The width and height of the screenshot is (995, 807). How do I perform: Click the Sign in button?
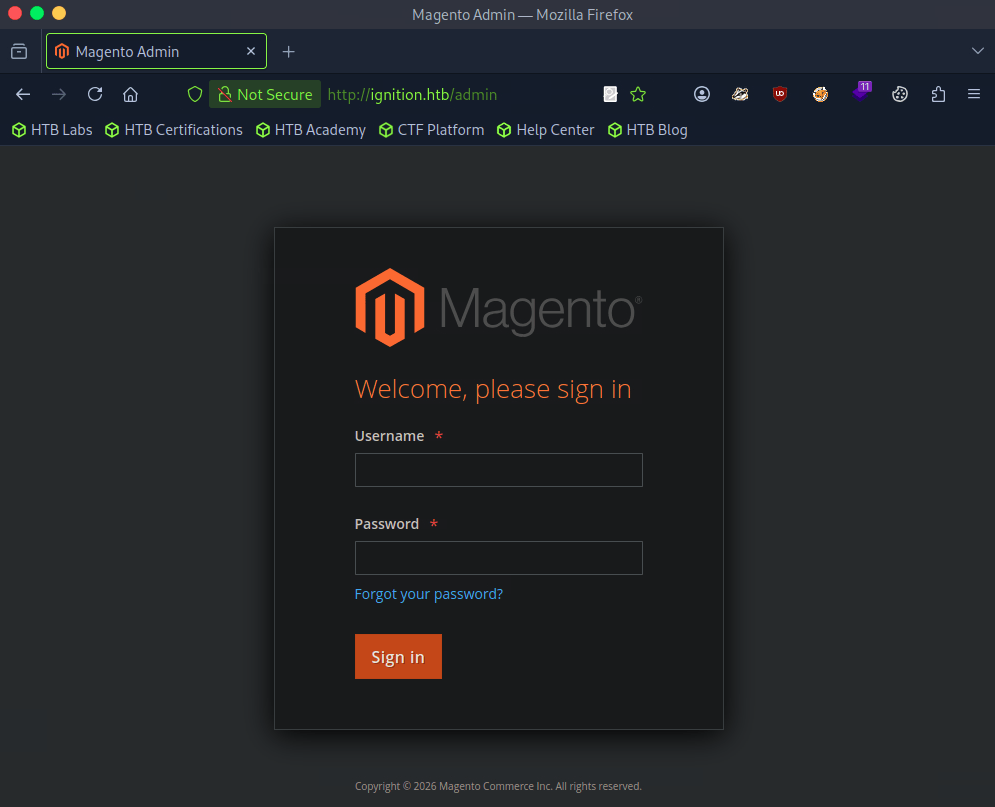(398, 657)
